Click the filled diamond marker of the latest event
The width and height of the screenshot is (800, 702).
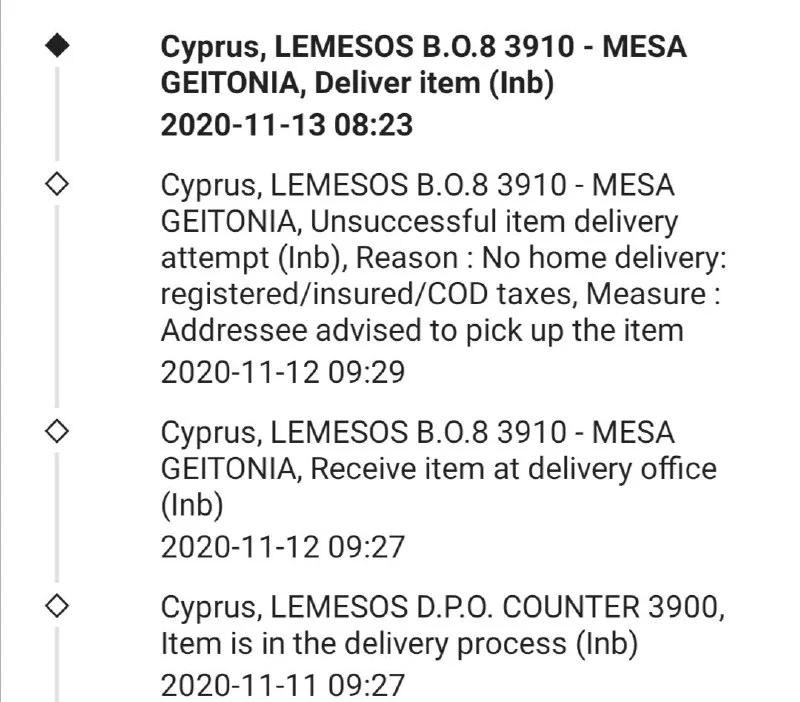[57, 48]
